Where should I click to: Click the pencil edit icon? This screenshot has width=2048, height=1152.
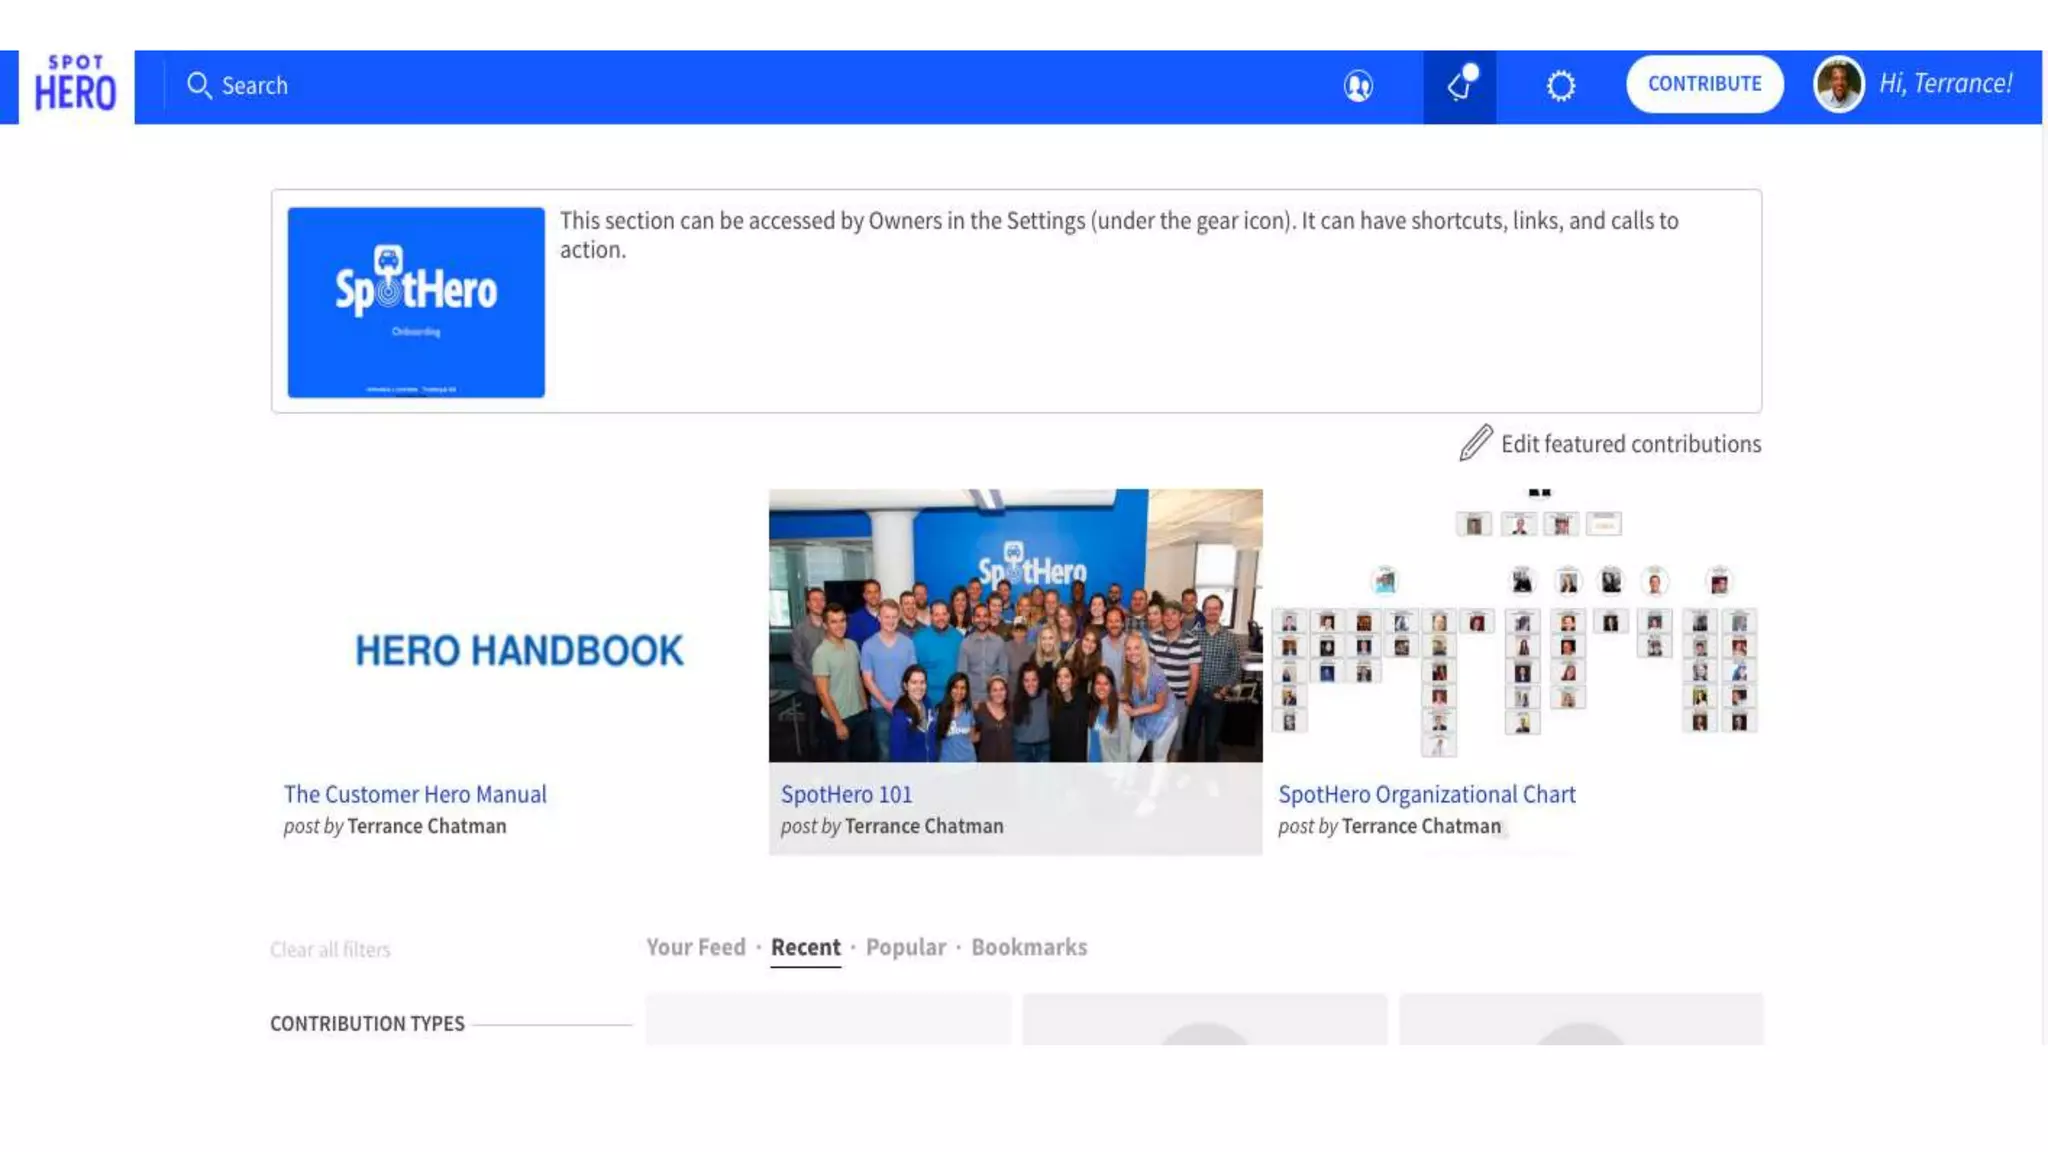(x=1475, y=443)
